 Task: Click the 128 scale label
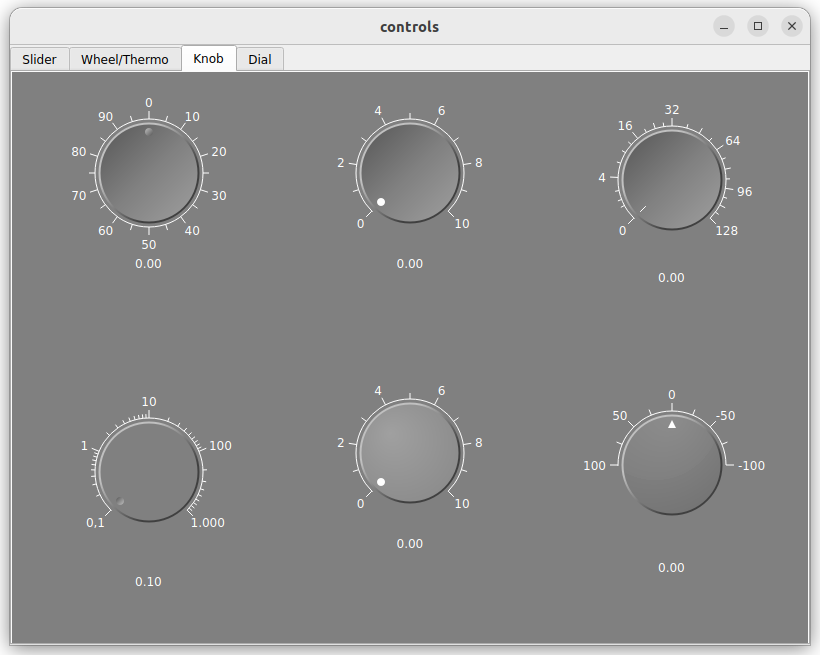click(726, 231)
